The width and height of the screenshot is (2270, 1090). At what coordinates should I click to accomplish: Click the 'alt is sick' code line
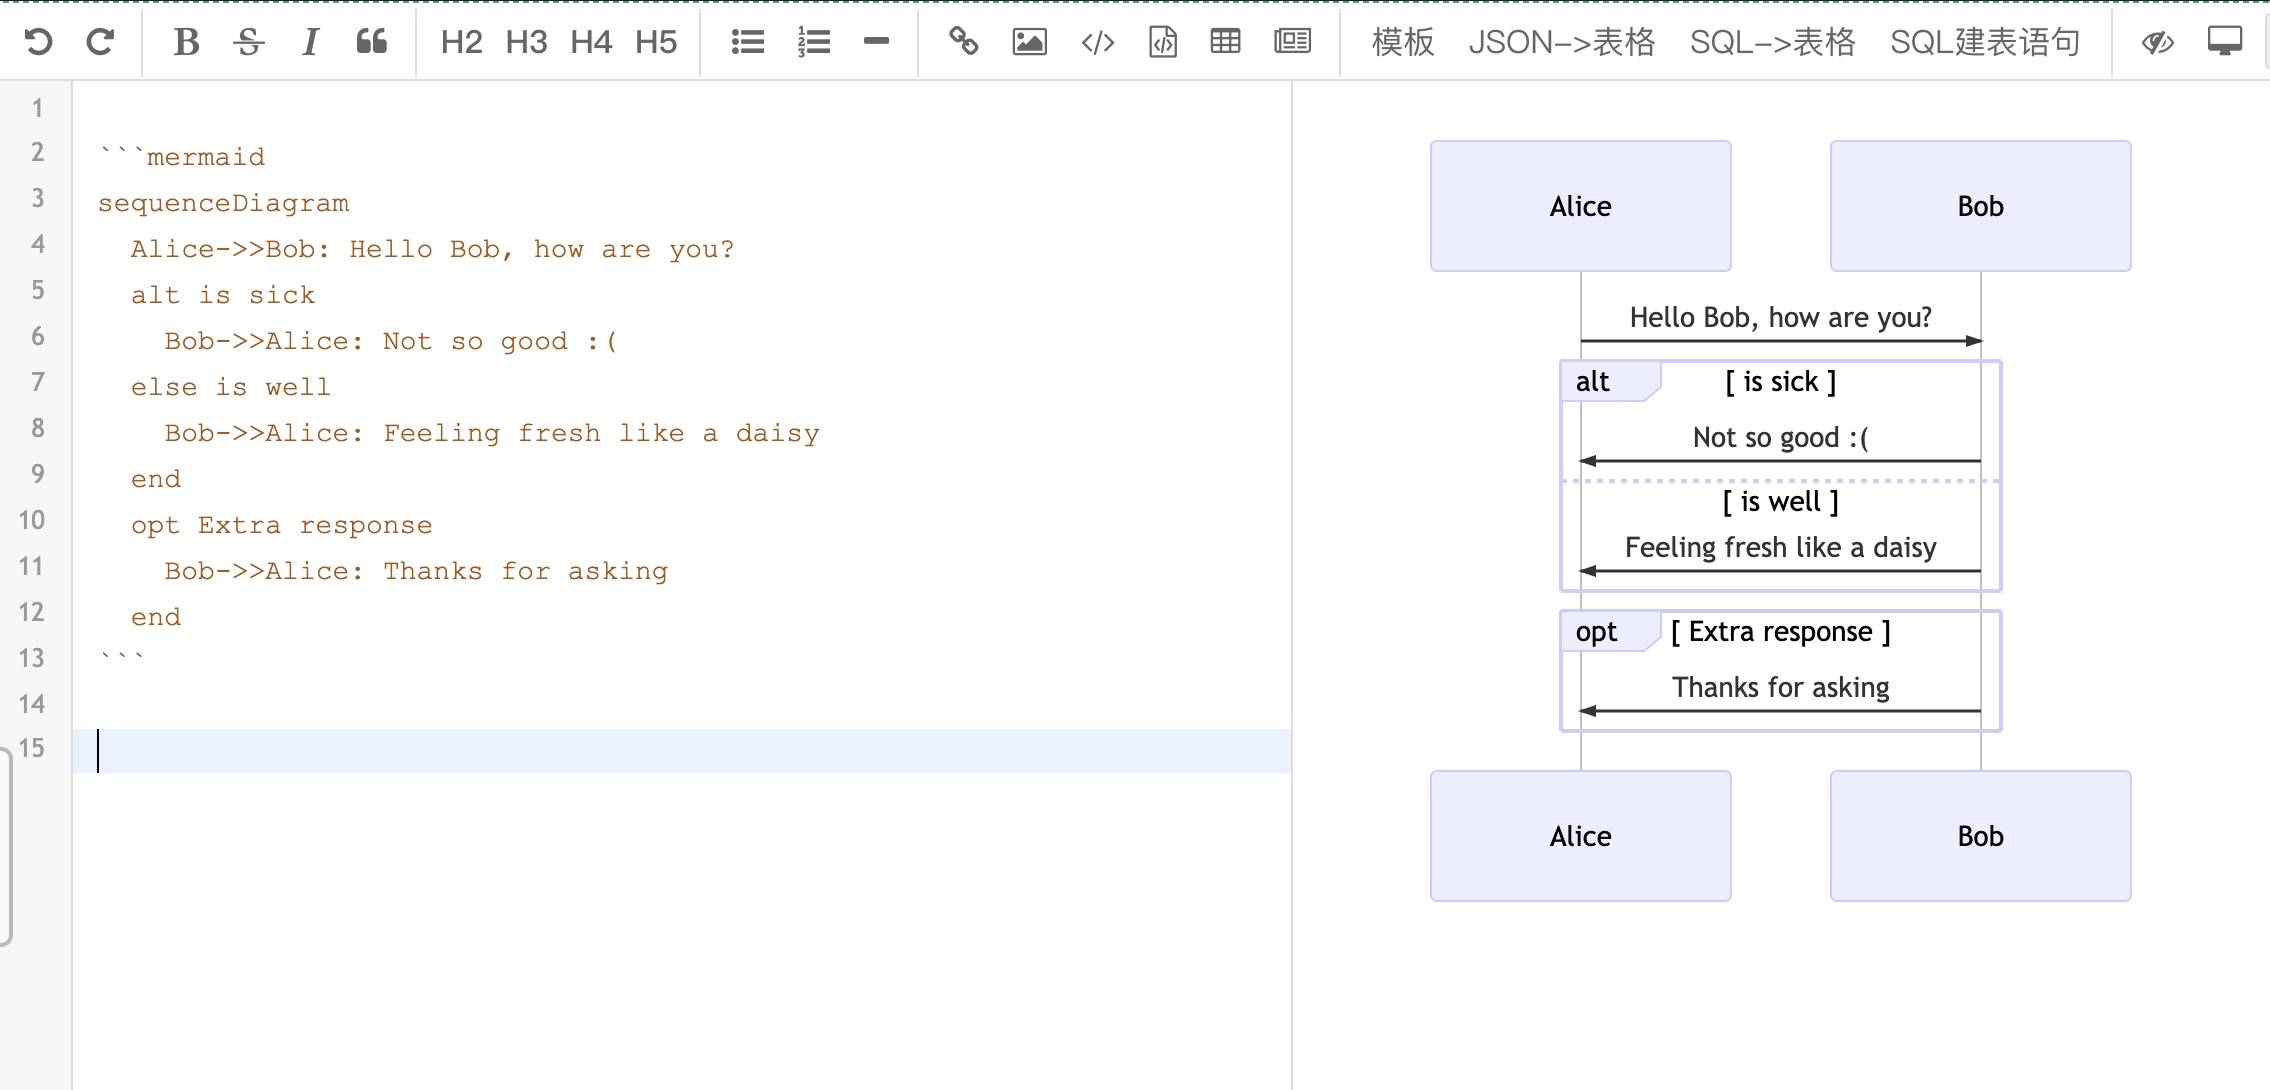tap(223, 295)
